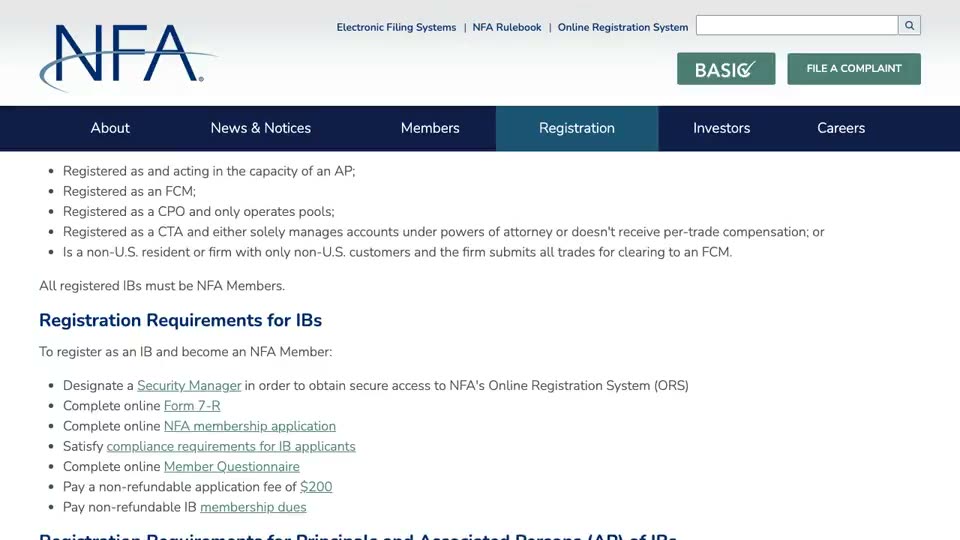960x540 pixels.
Task: Click 'Registered as and acting in the capacity of an AP;'
Action: [x=209, y=171]
